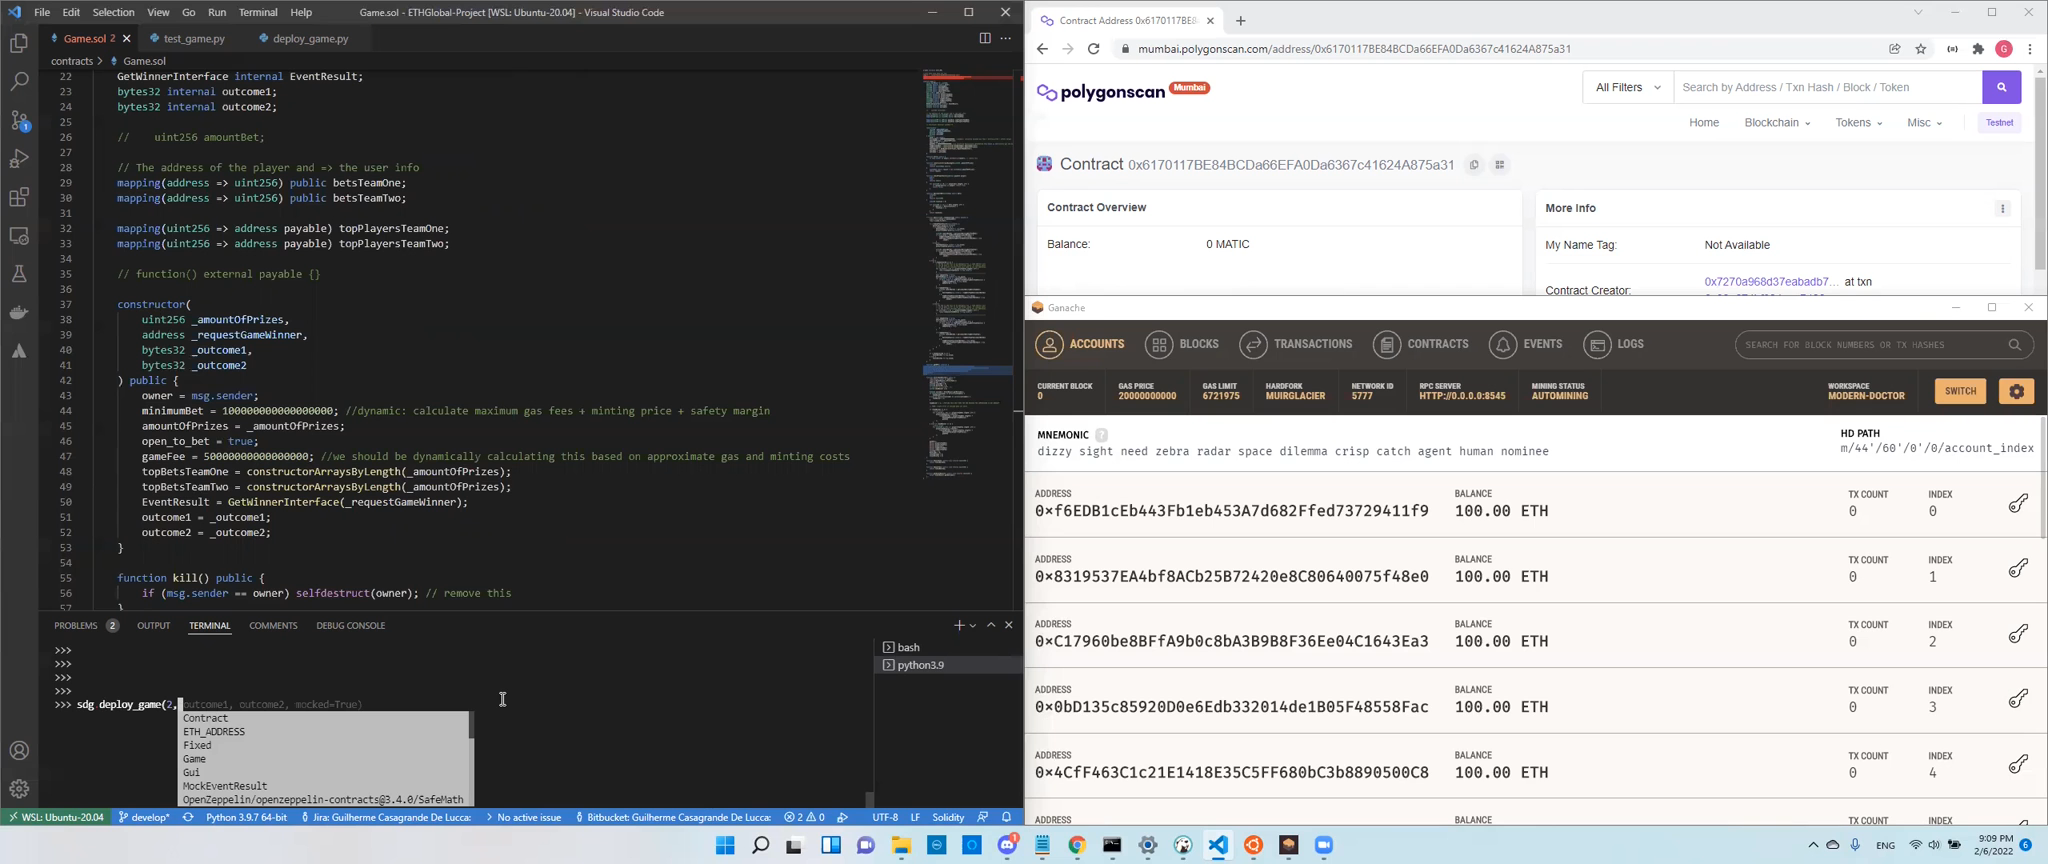
Task: Open the BLOCKS tab in Ganache
Action: [x=1183, y=345]
